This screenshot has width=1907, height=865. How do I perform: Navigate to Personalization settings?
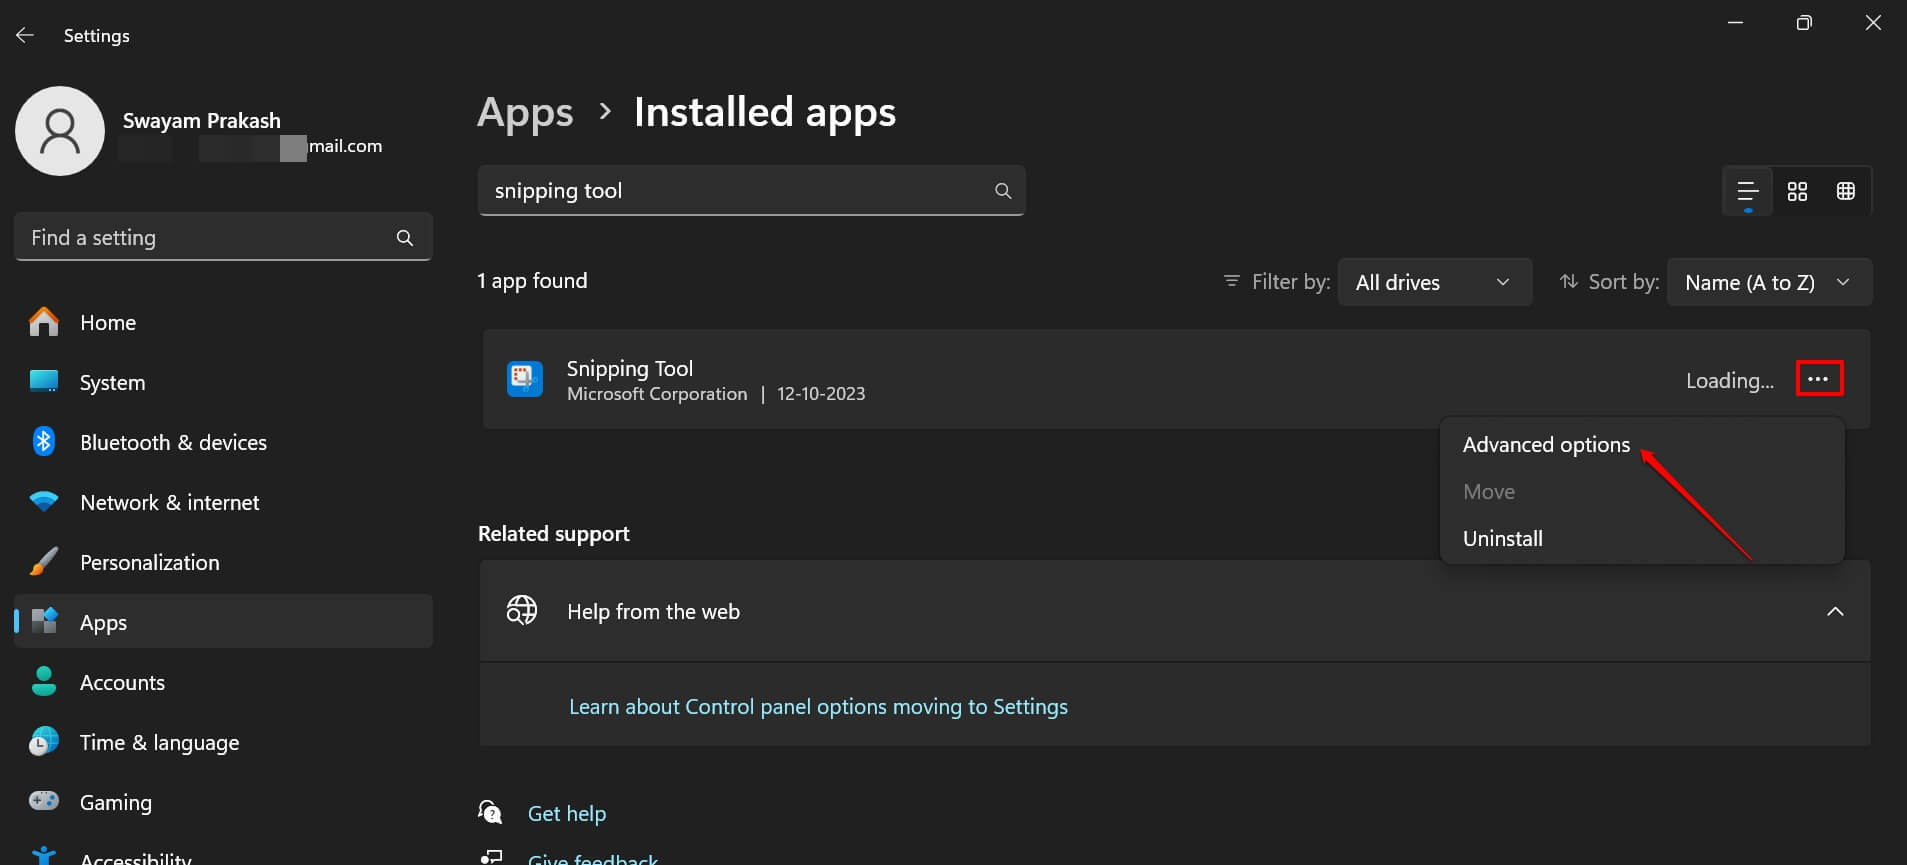[149, 562]
